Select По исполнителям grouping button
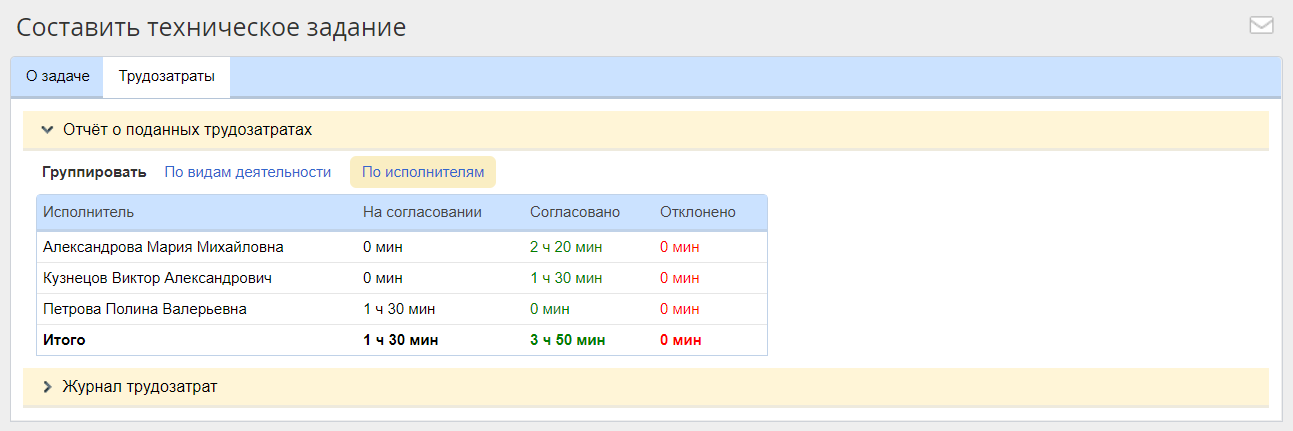The height and width of the screenshot is (431, 1293). [x=422, y=172]
